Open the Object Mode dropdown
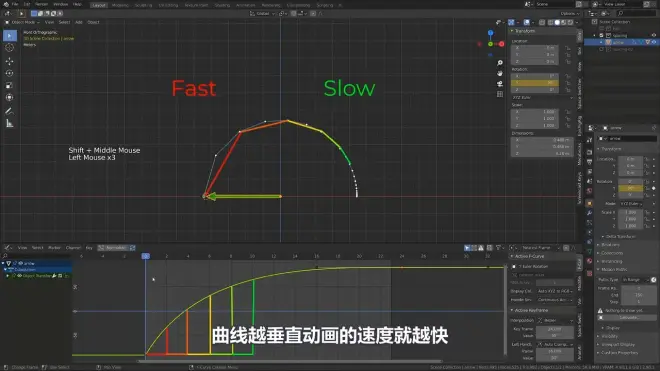Viewport: 660px width, 371px height. pos(23,22)
